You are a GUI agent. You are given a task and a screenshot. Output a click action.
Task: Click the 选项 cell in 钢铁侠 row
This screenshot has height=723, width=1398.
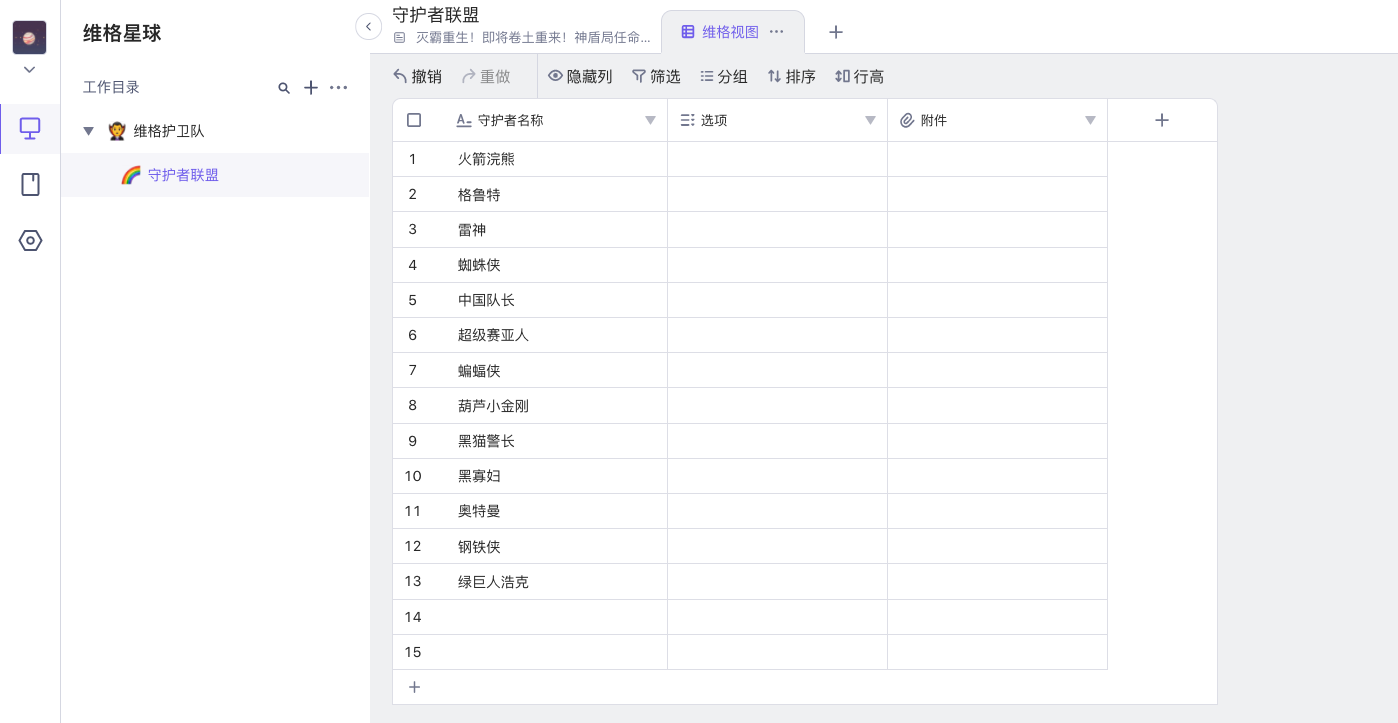(778, 547)
